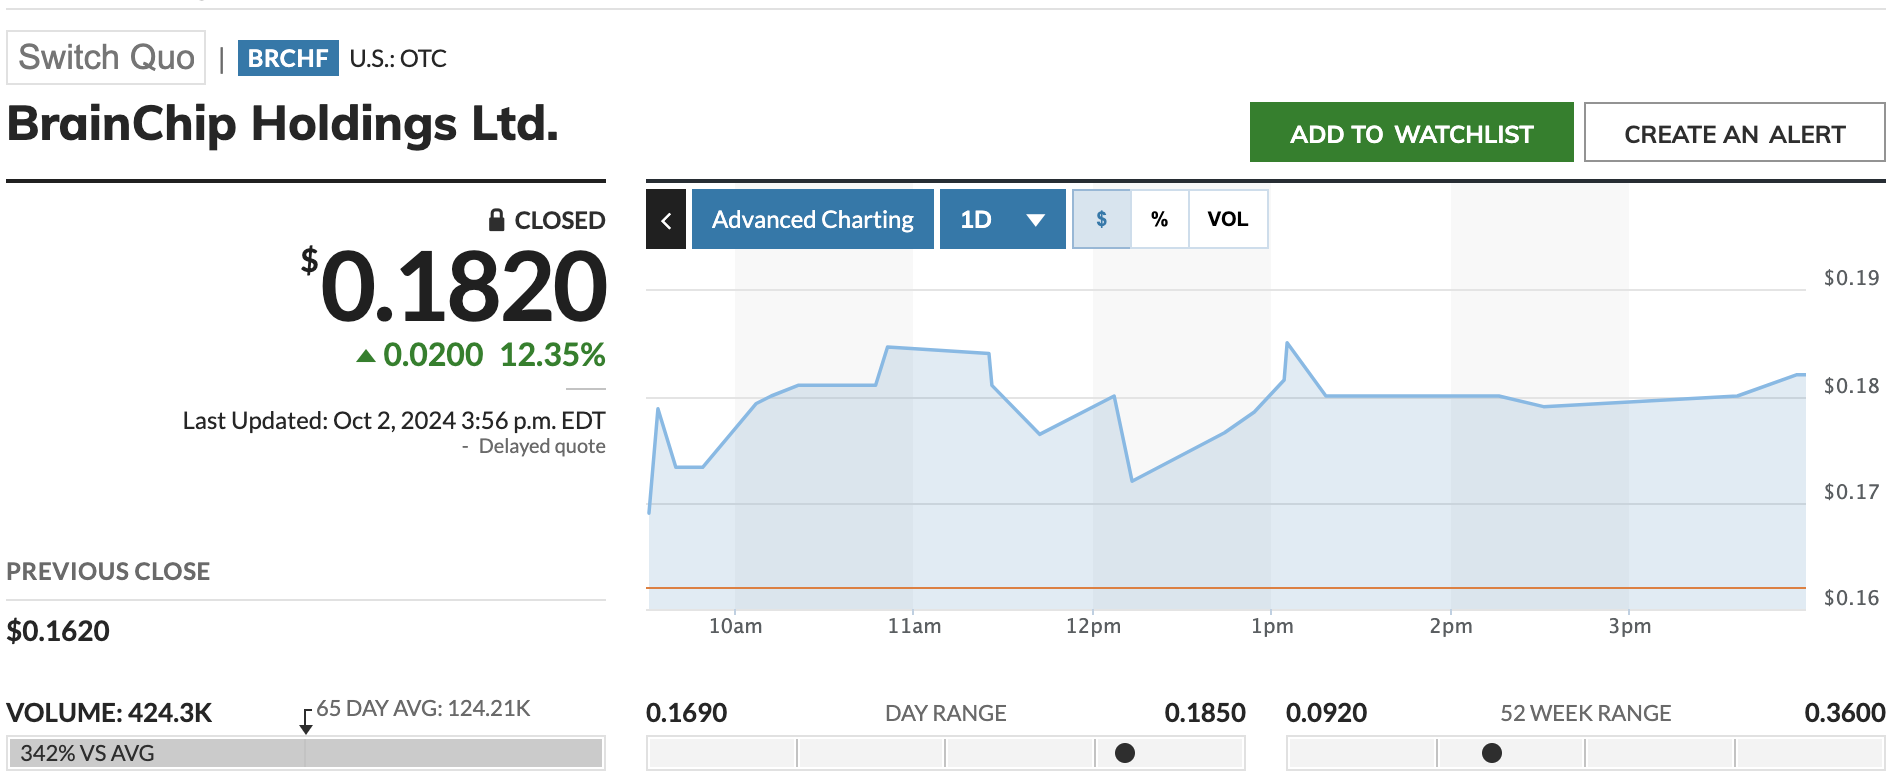Switch chart to dollar price view
The width and height of the screenshot is (1894, 782).
(x=1101, y=219)
